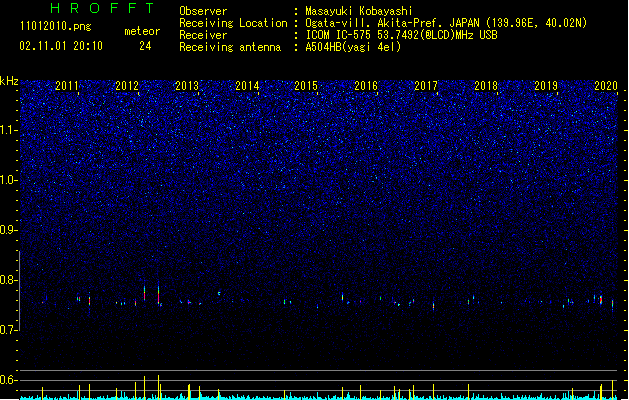Click ICOM IC-575 53.7492 MHz USB text
This screenshot has height=400, width=629.
tap(402, 35)
